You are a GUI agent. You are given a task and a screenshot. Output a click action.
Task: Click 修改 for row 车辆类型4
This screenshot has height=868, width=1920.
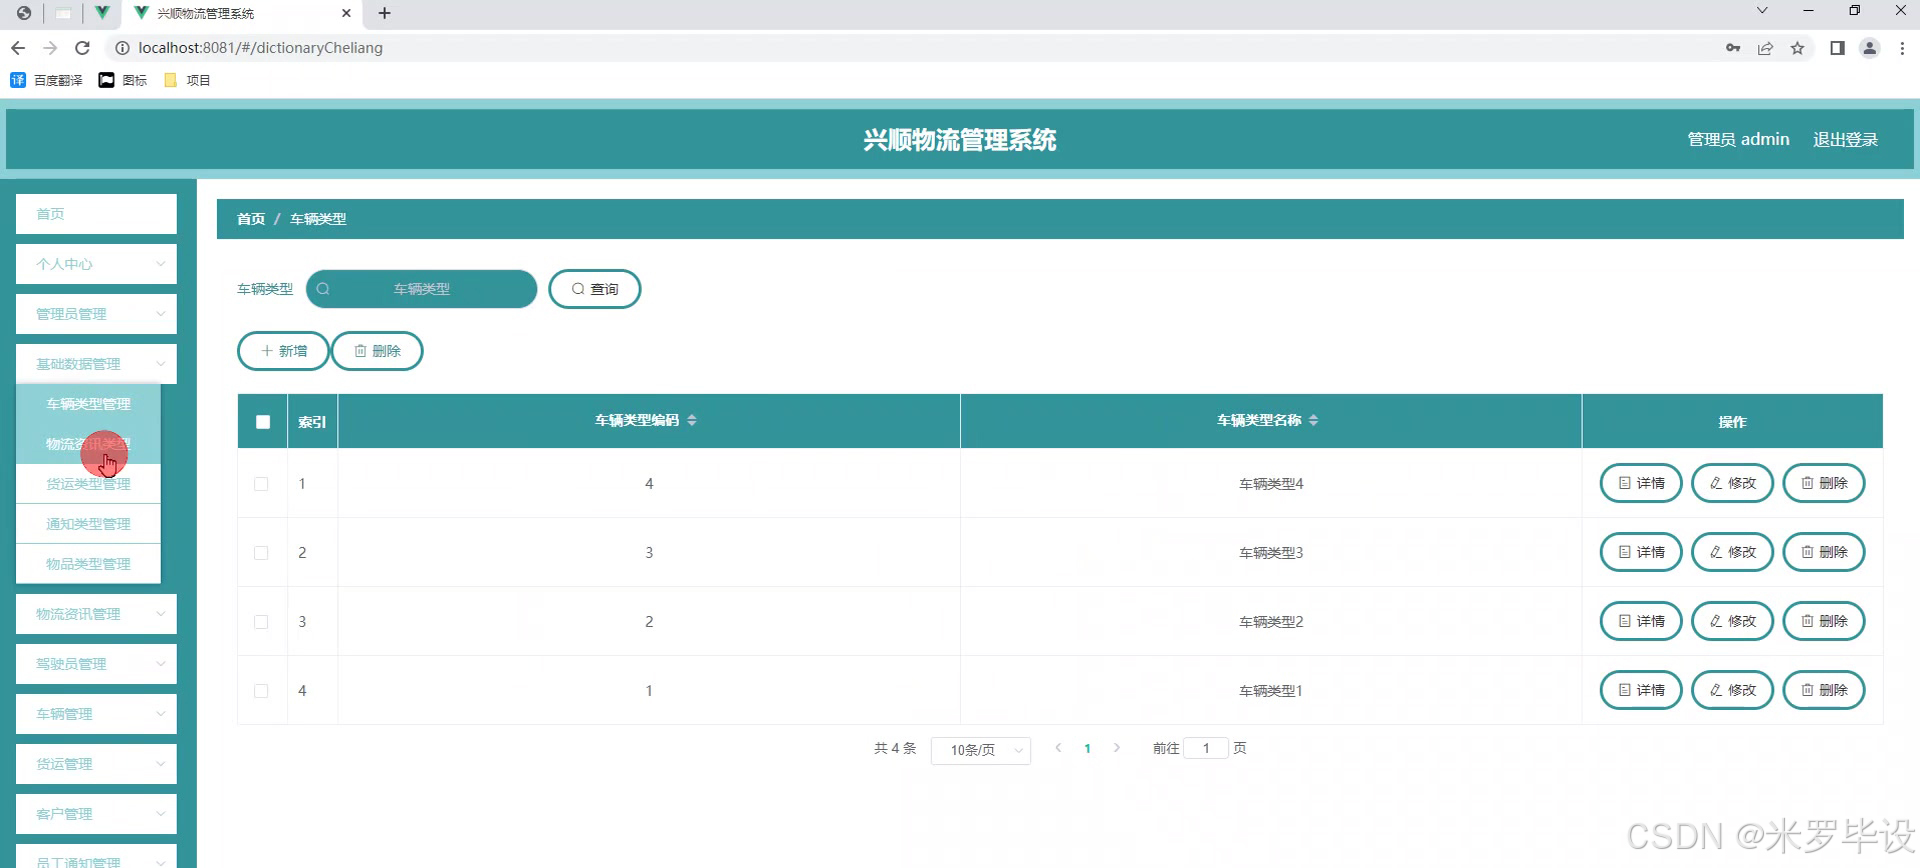[1732, 483]
